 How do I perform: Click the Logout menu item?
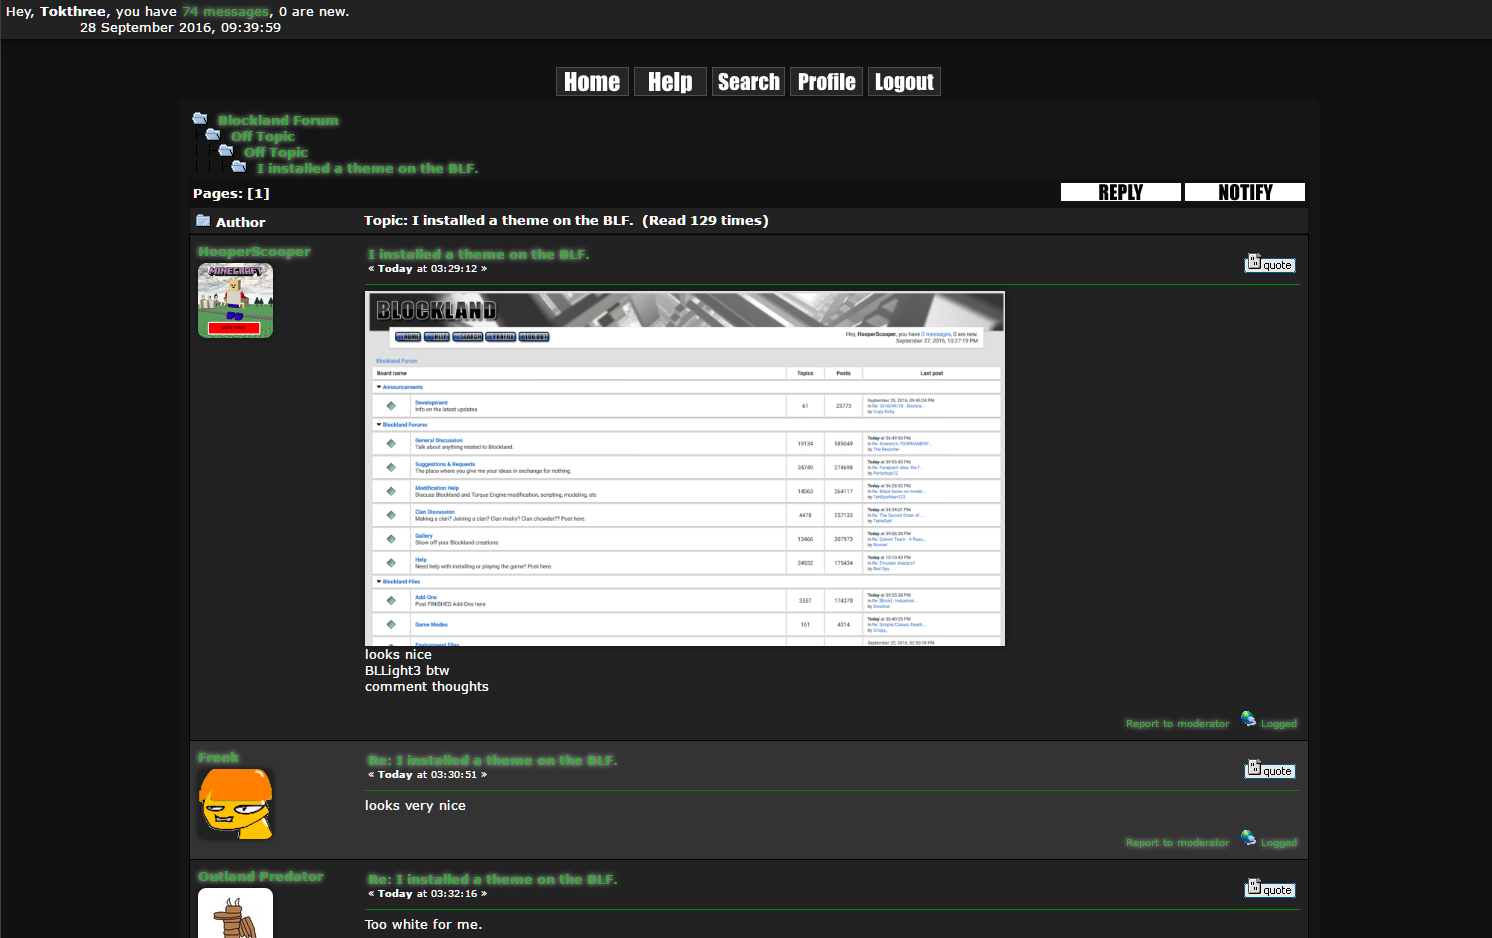tap(904, 82)
